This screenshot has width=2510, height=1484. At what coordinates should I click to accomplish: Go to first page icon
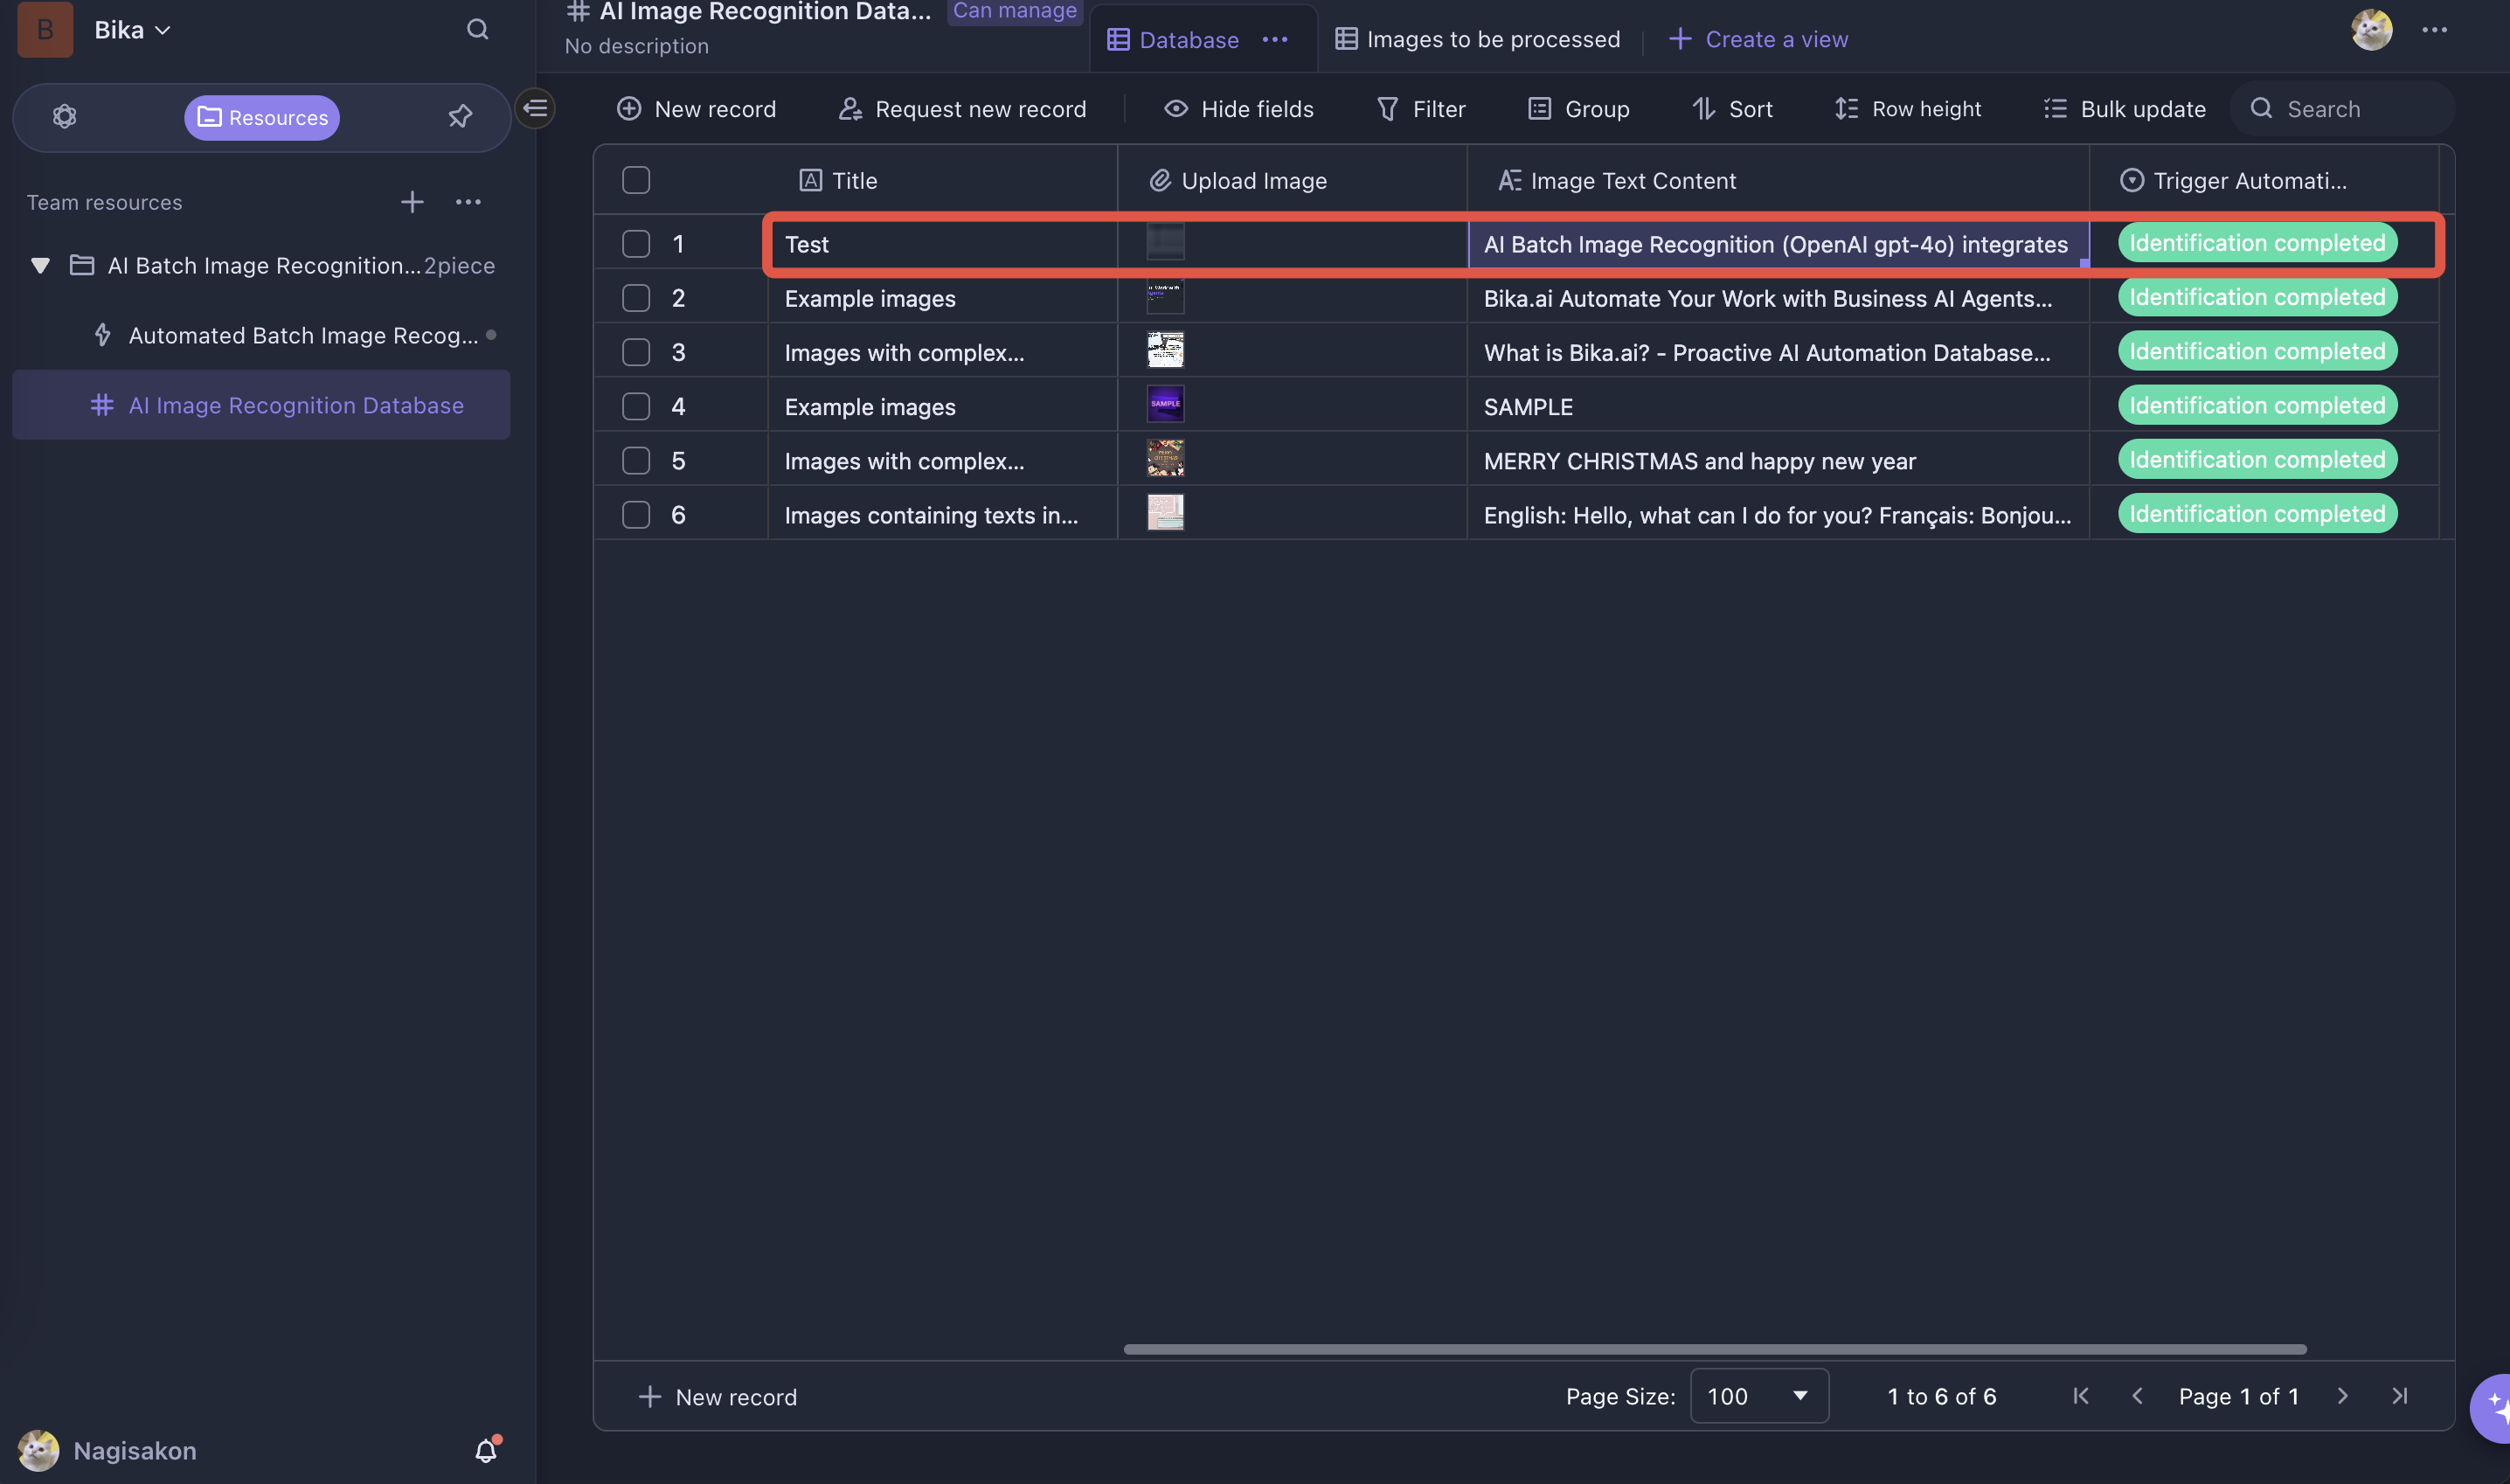tap(2081, 1396)
